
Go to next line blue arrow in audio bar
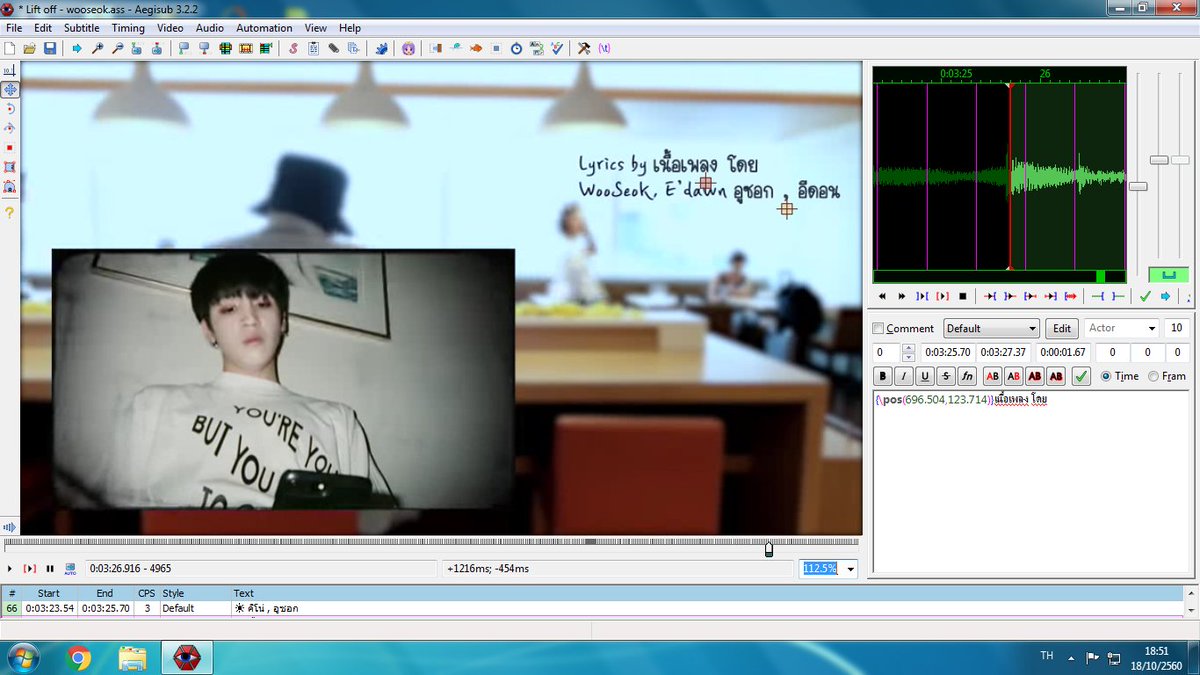(x=1165, y=296)
